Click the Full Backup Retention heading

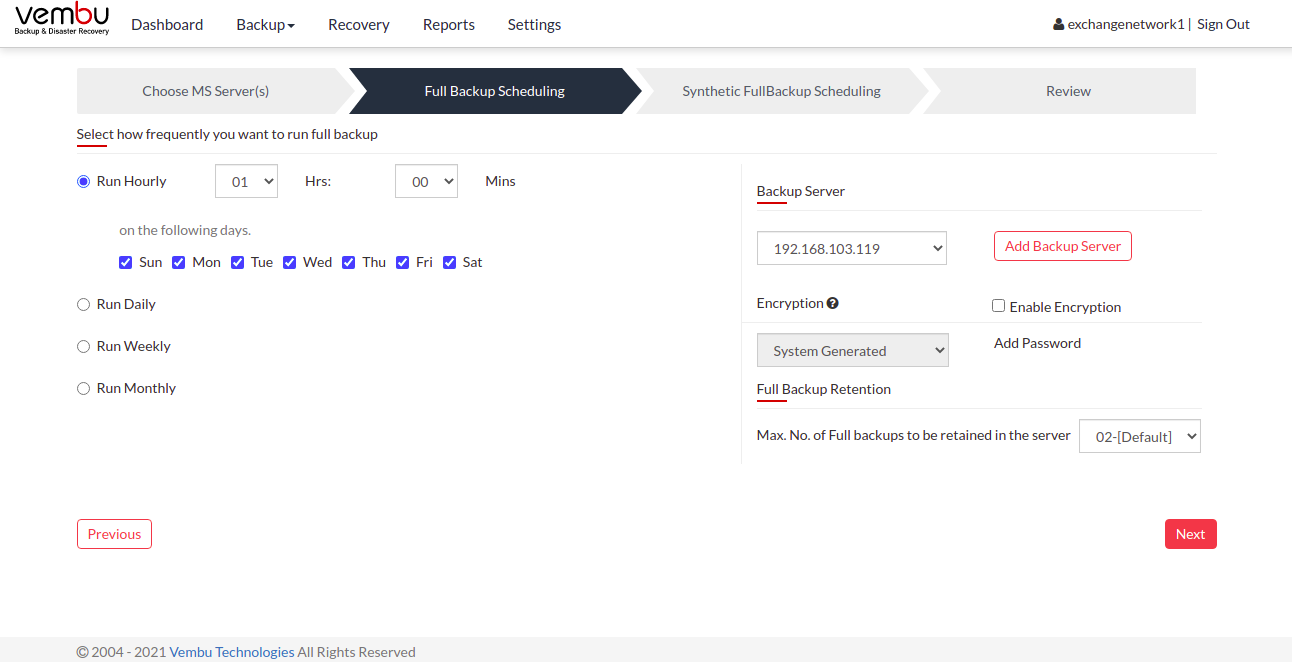point(824,389)
